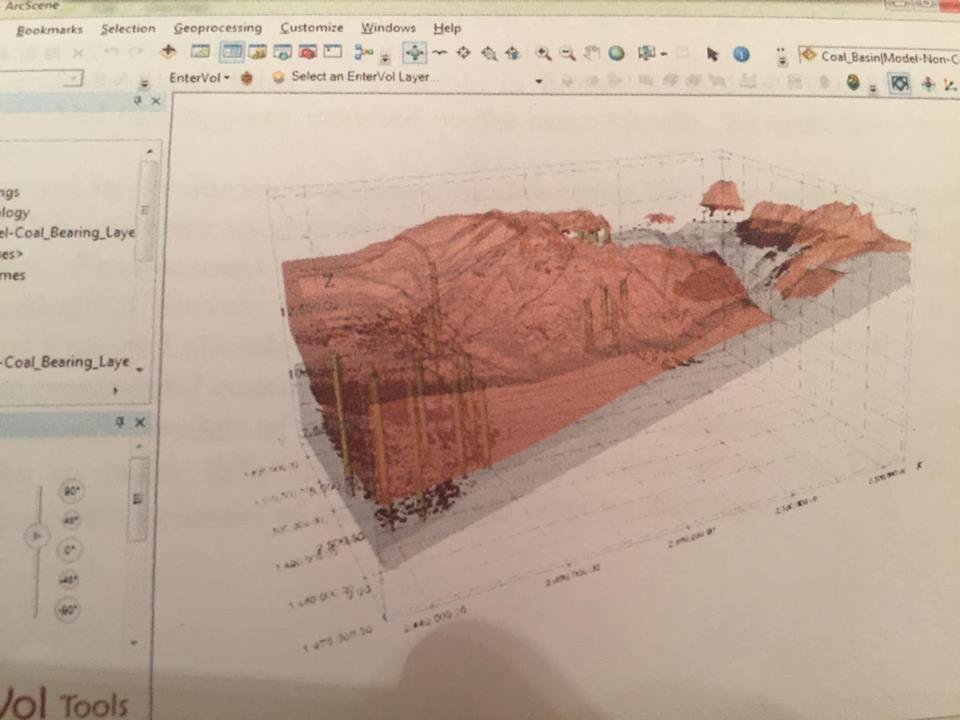Select the Pan hand tool
The image size is (960, 720).
[592, 53]
